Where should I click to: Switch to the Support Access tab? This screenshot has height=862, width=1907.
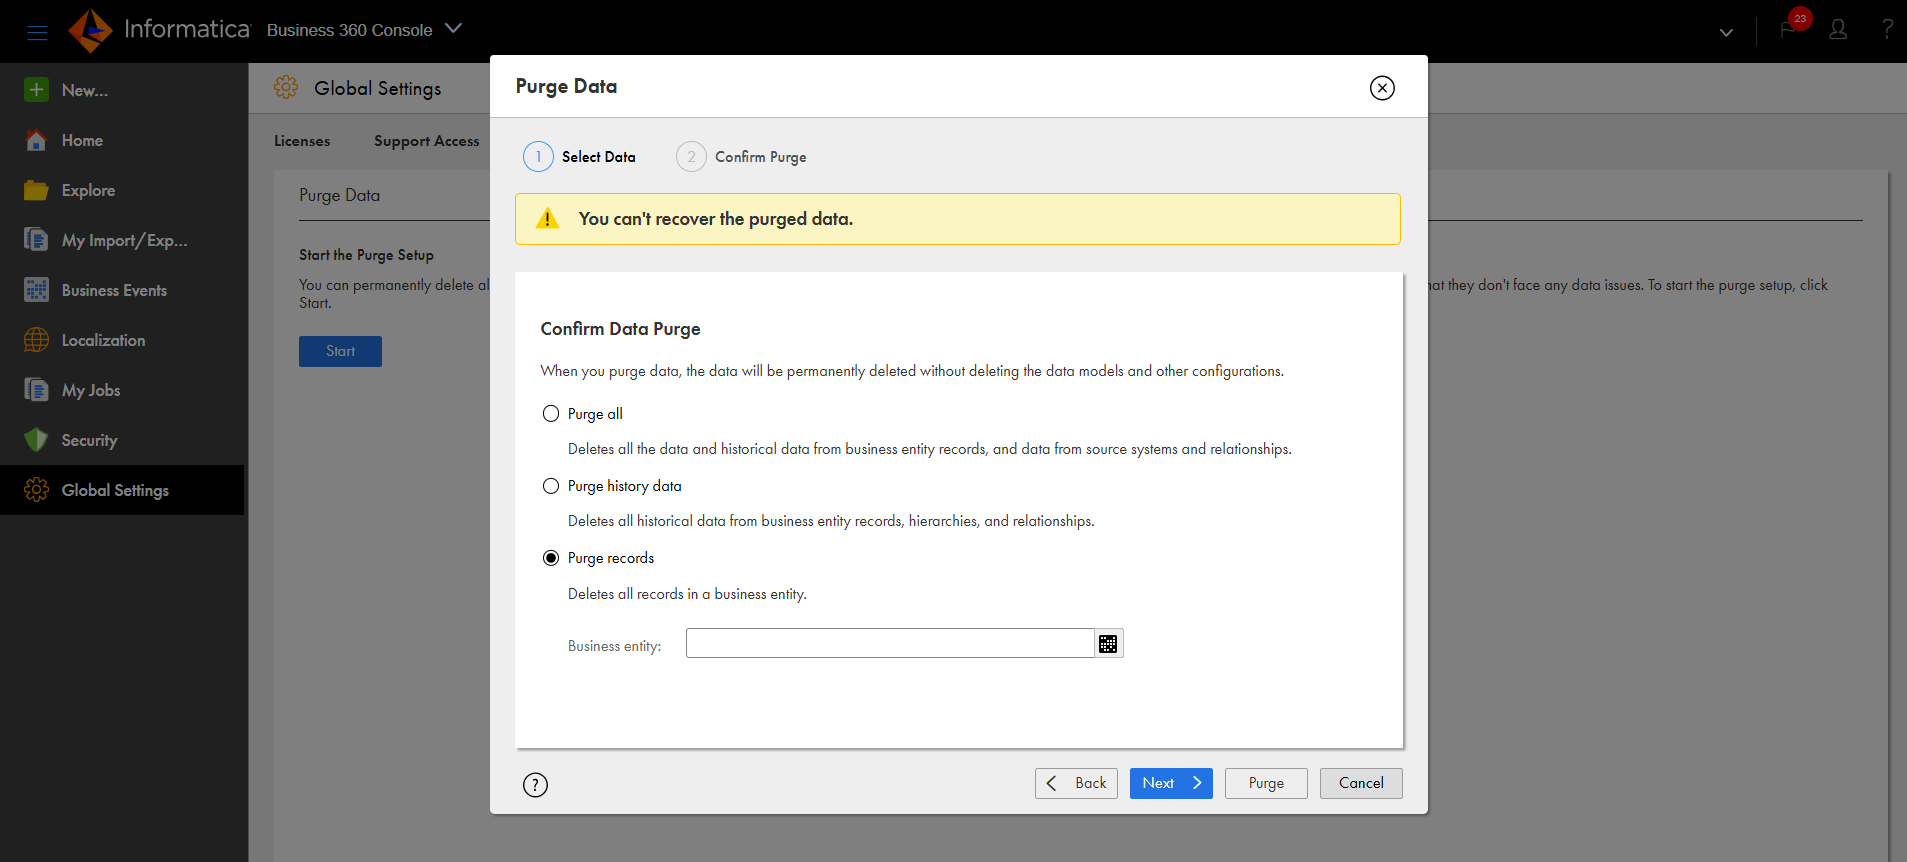(427, 141)
